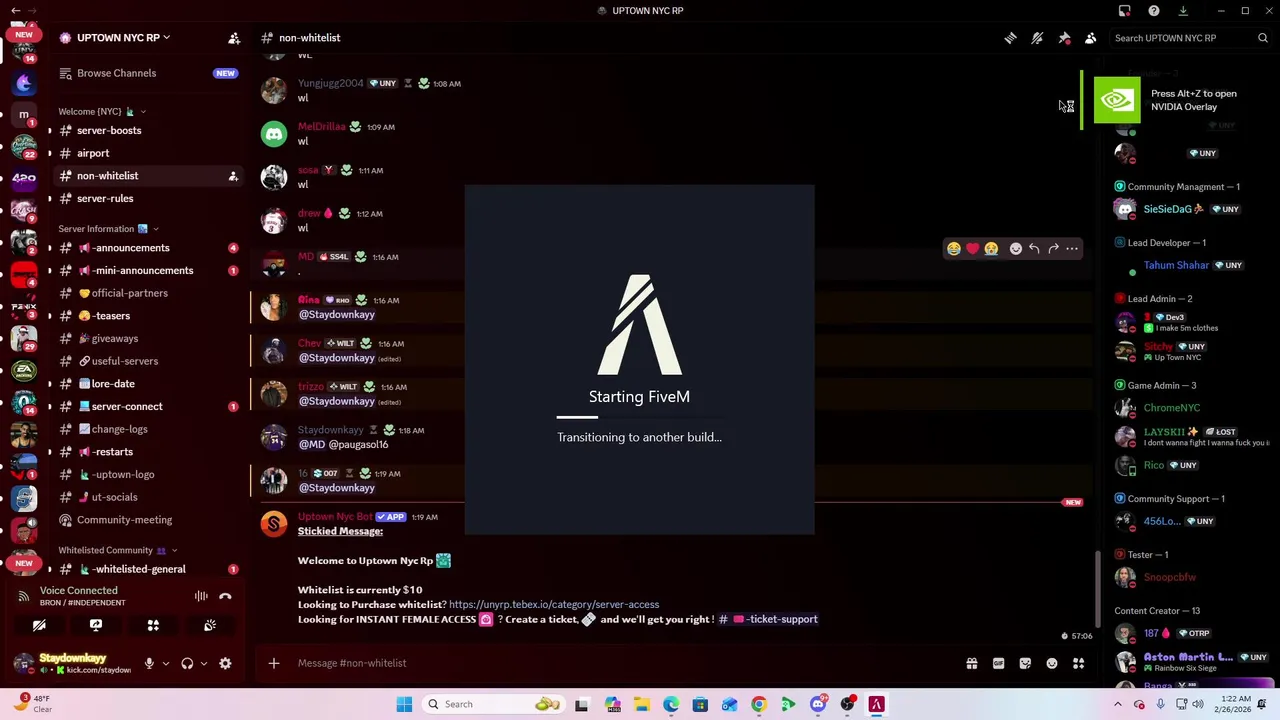The image size is (1280, 720).
Task: Click invite people icon beside server name
Action: point(234,38)
